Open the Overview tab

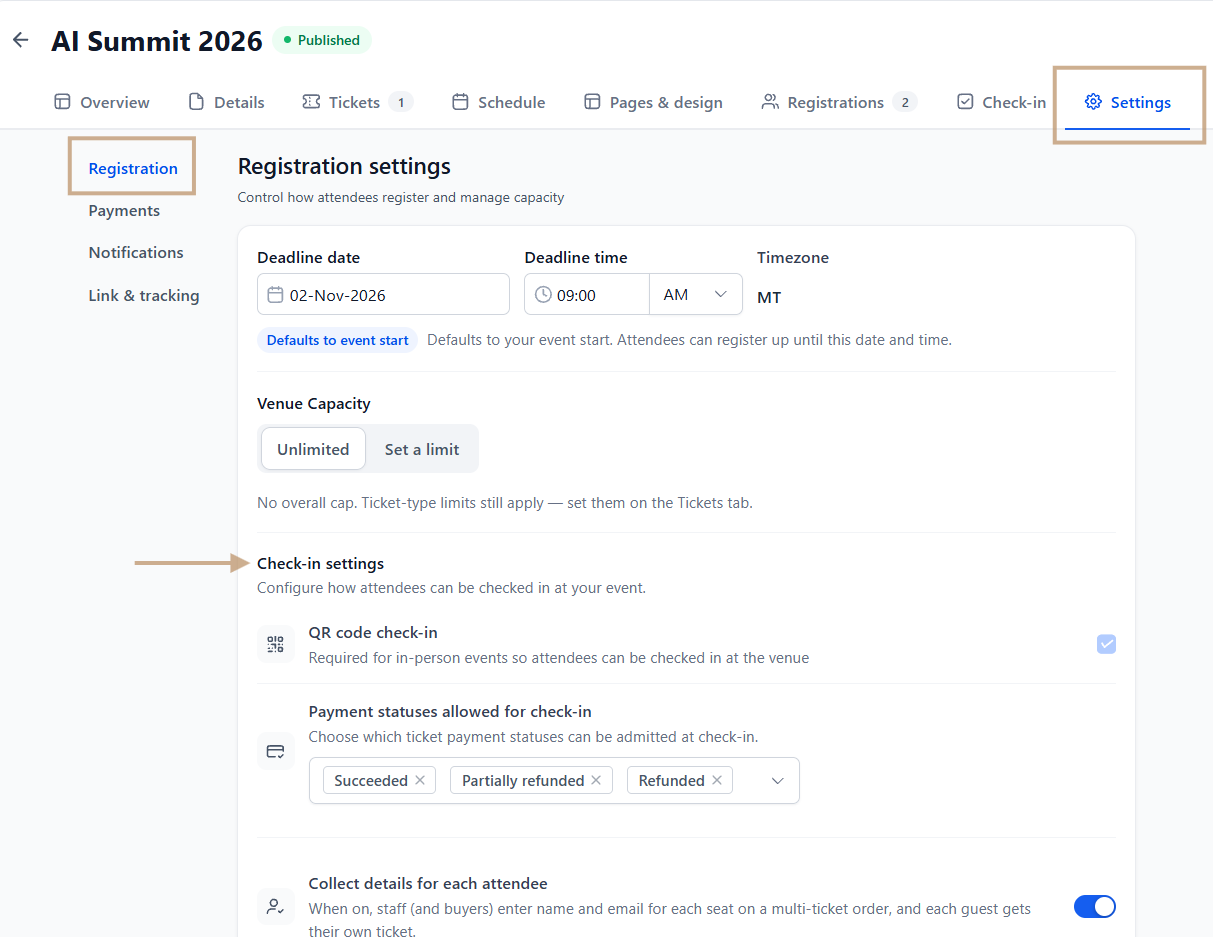click(x=102, y=102)
